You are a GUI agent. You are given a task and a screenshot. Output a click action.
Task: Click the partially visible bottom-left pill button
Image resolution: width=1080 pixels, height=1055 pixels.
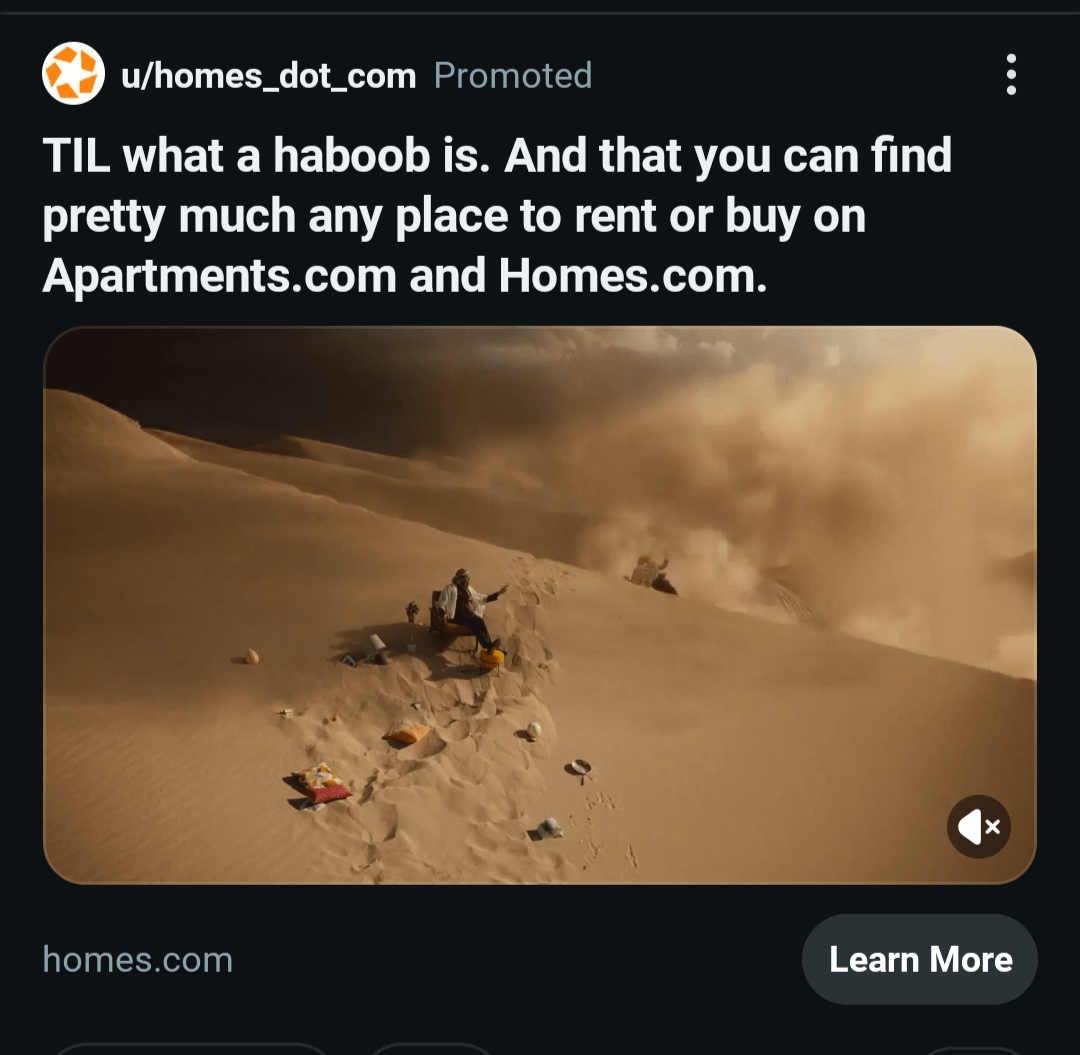[x=189, y=1049]
